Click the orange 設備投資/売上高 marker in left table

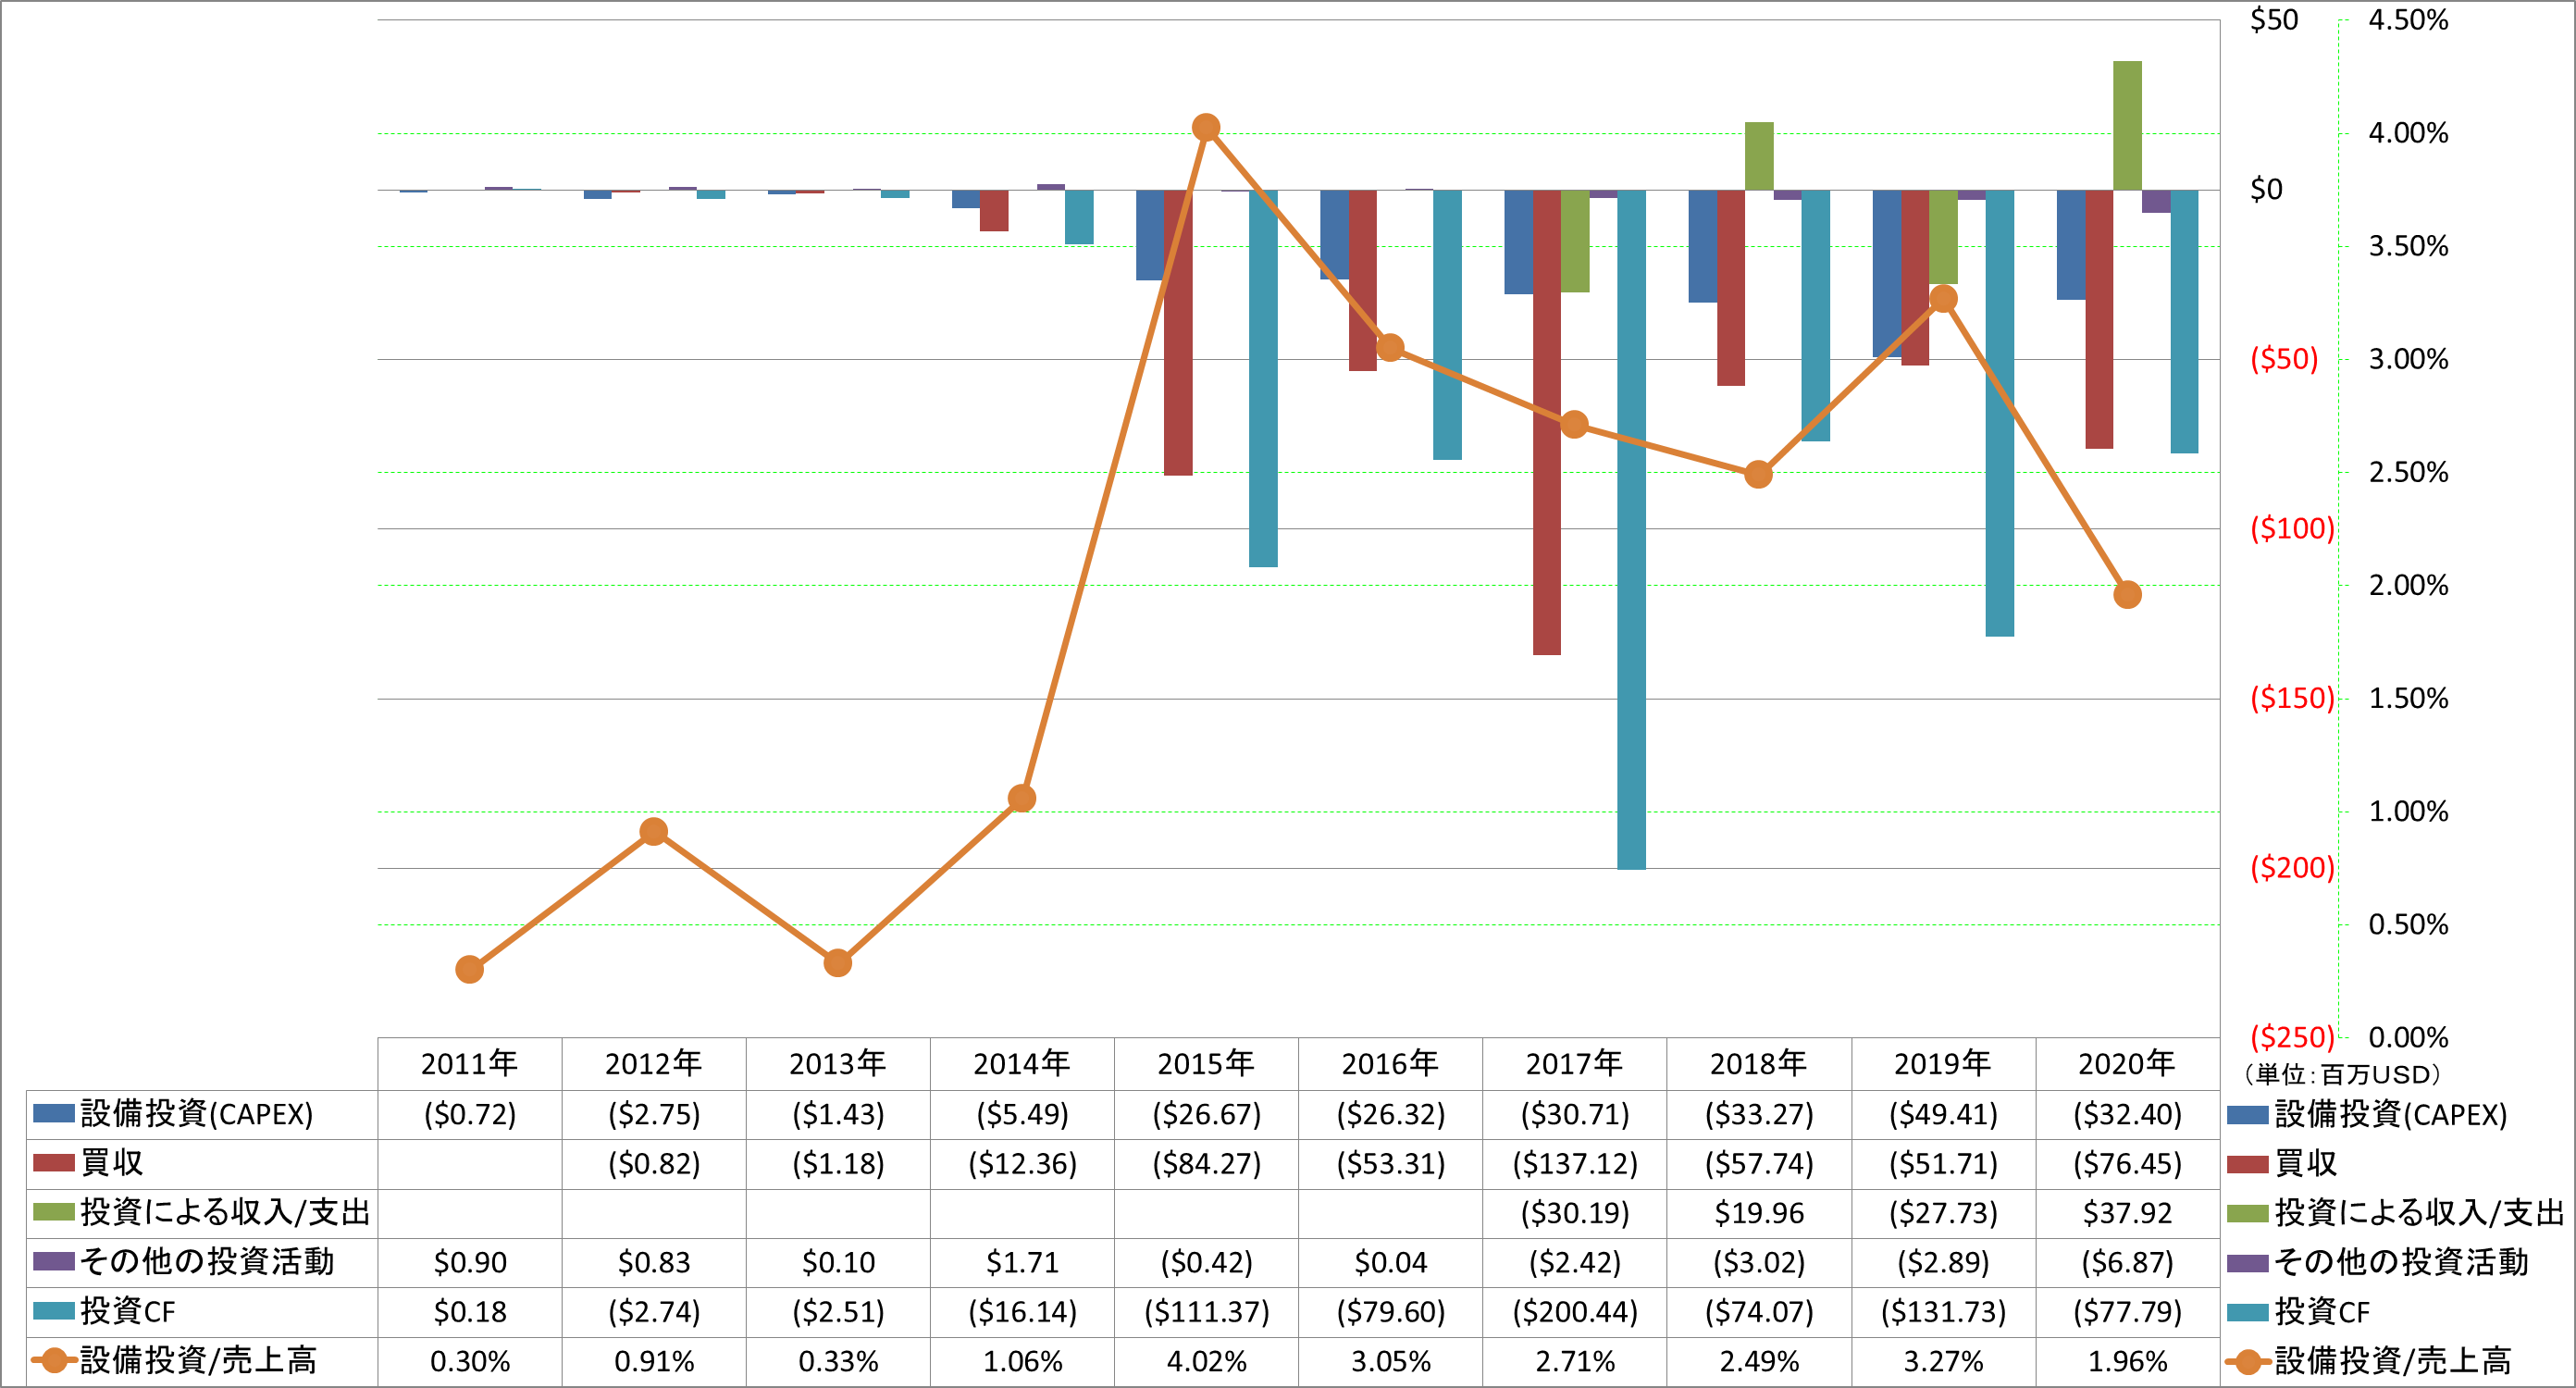click(x=54, y=1360)
